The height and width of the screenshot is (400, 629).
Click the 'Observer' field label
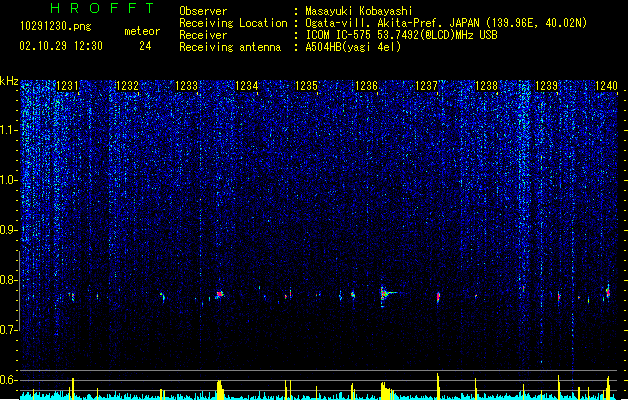[x=203, y=11]
